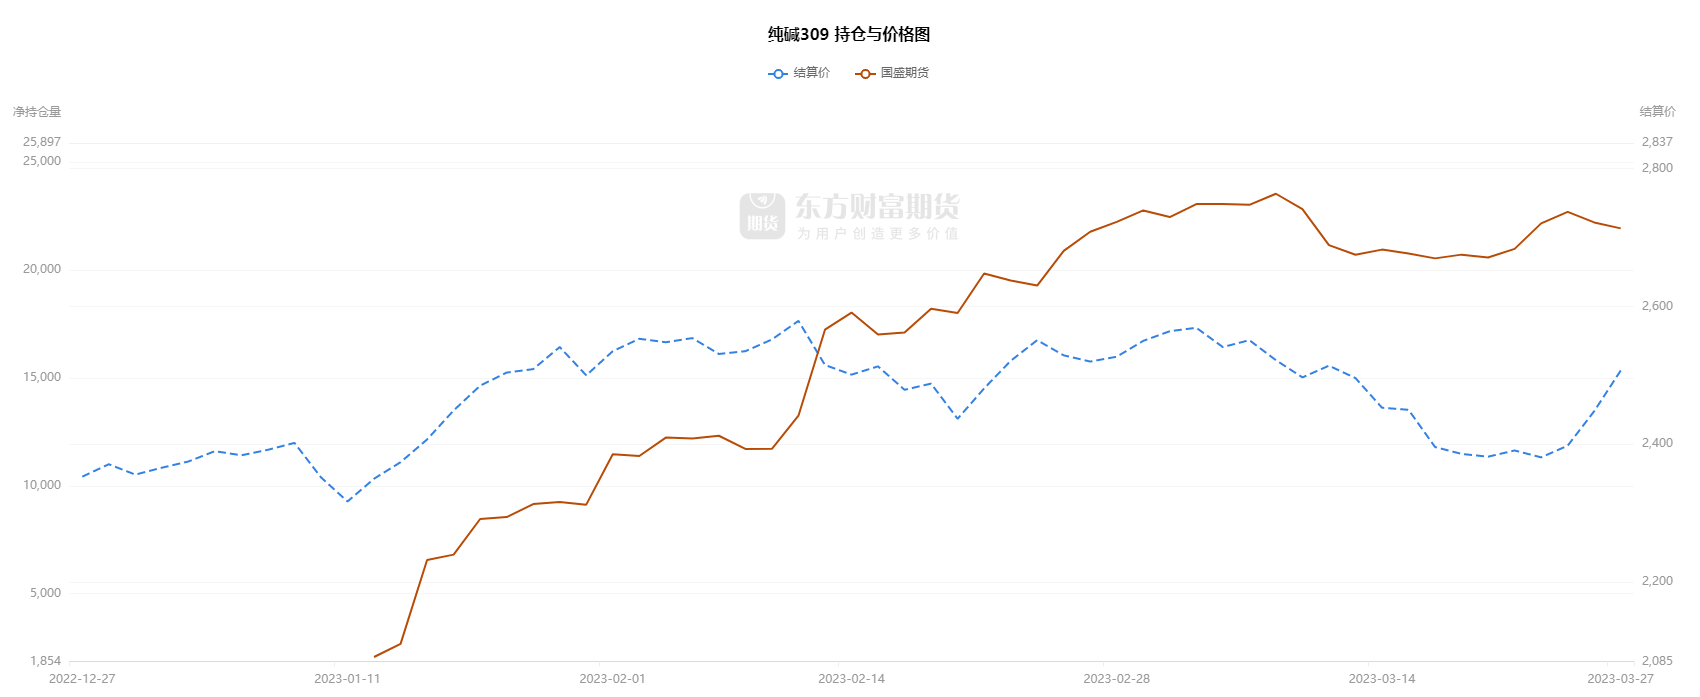Click the 25,897 maximum label on the left axis

pos(42,142)
